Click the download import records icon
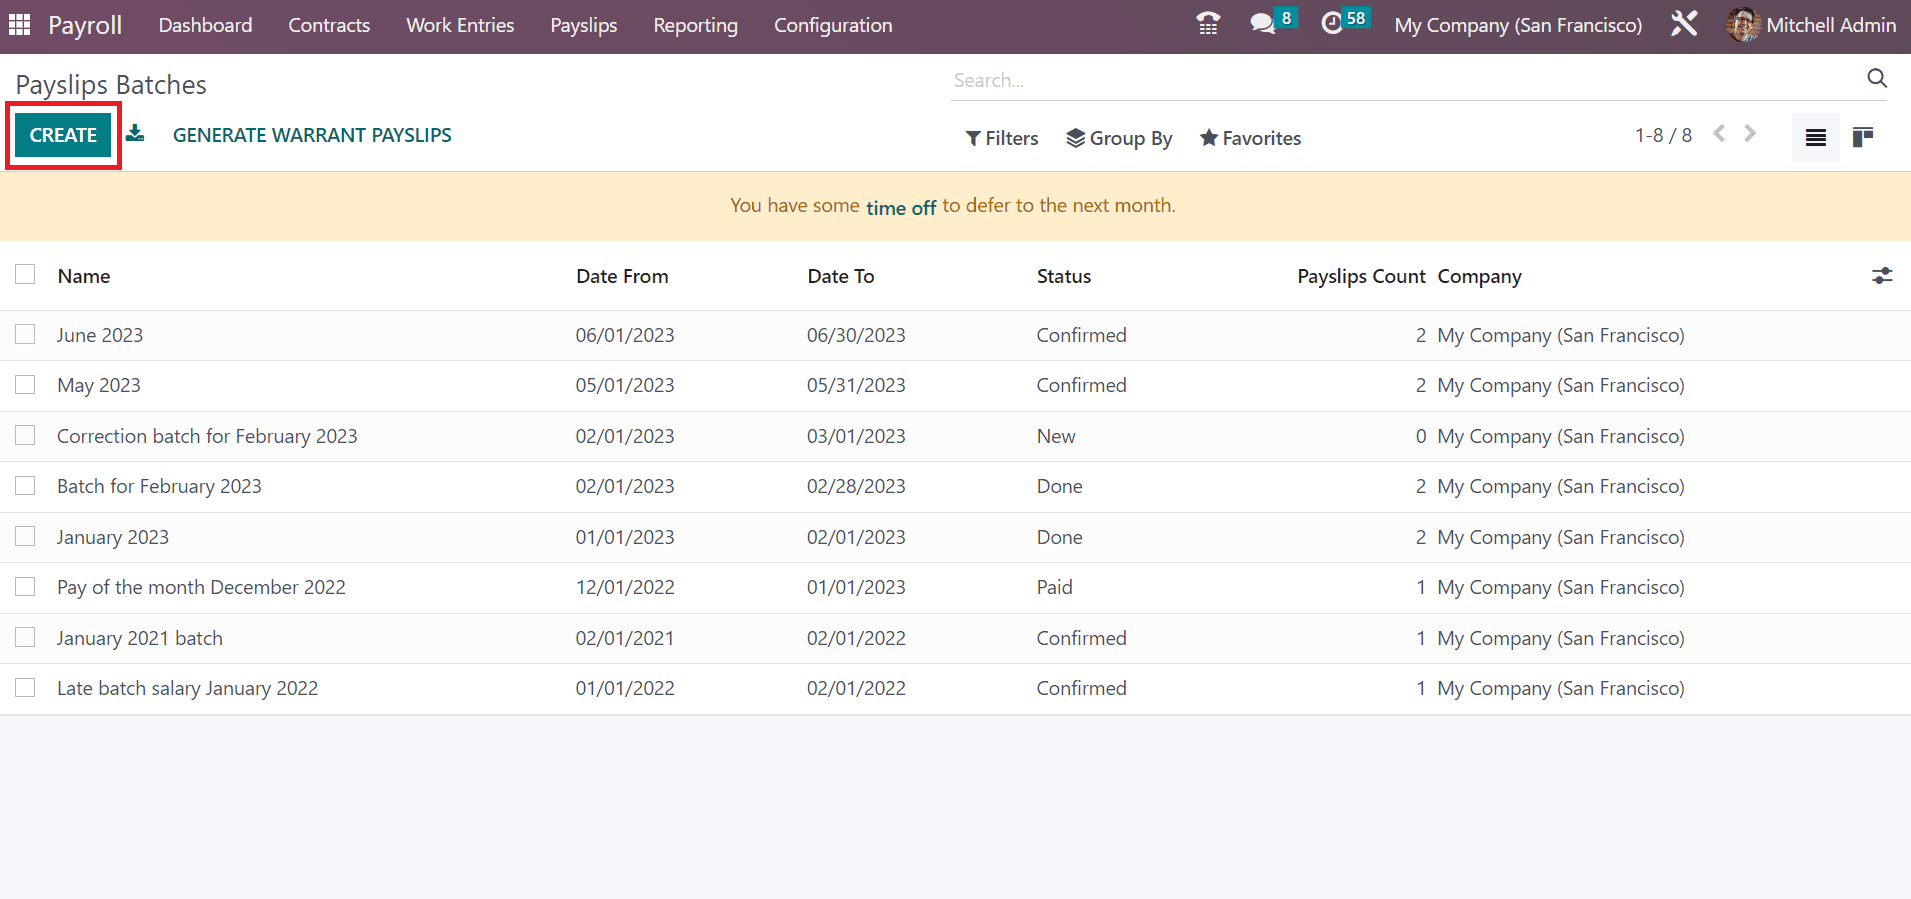The width and height of the screenshot is (1911, 899). (135, 134)
